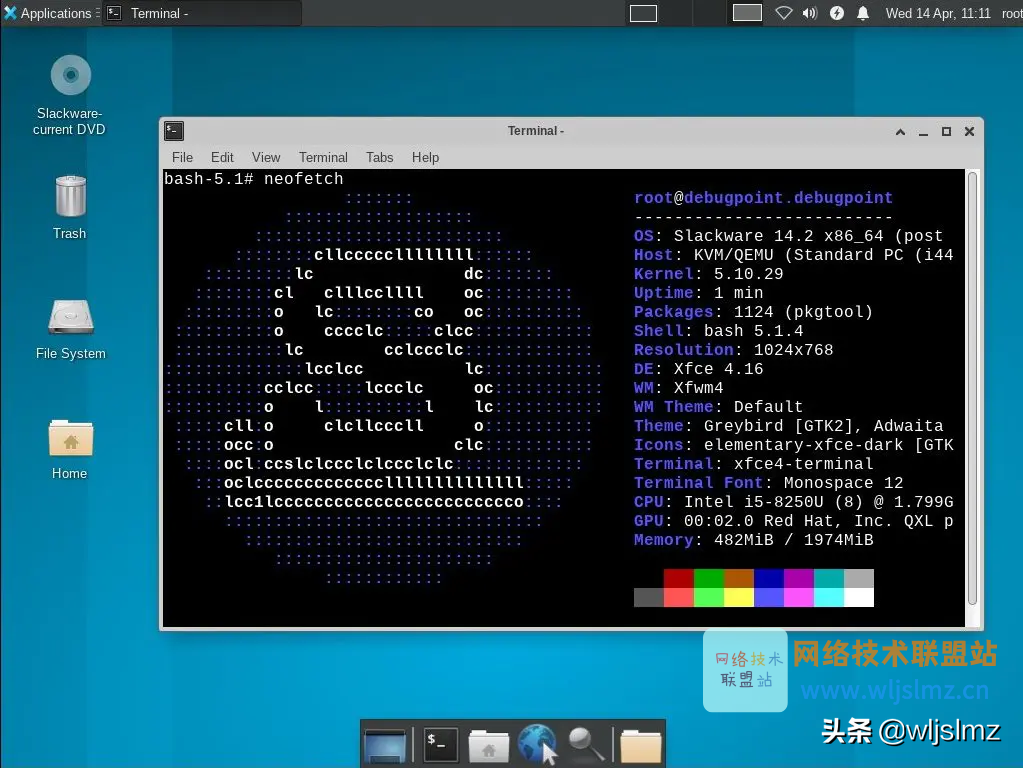This screenshot has height=768, width=1023.
Task: Click the terminal window icon menu button
Action: coord(173,130)
